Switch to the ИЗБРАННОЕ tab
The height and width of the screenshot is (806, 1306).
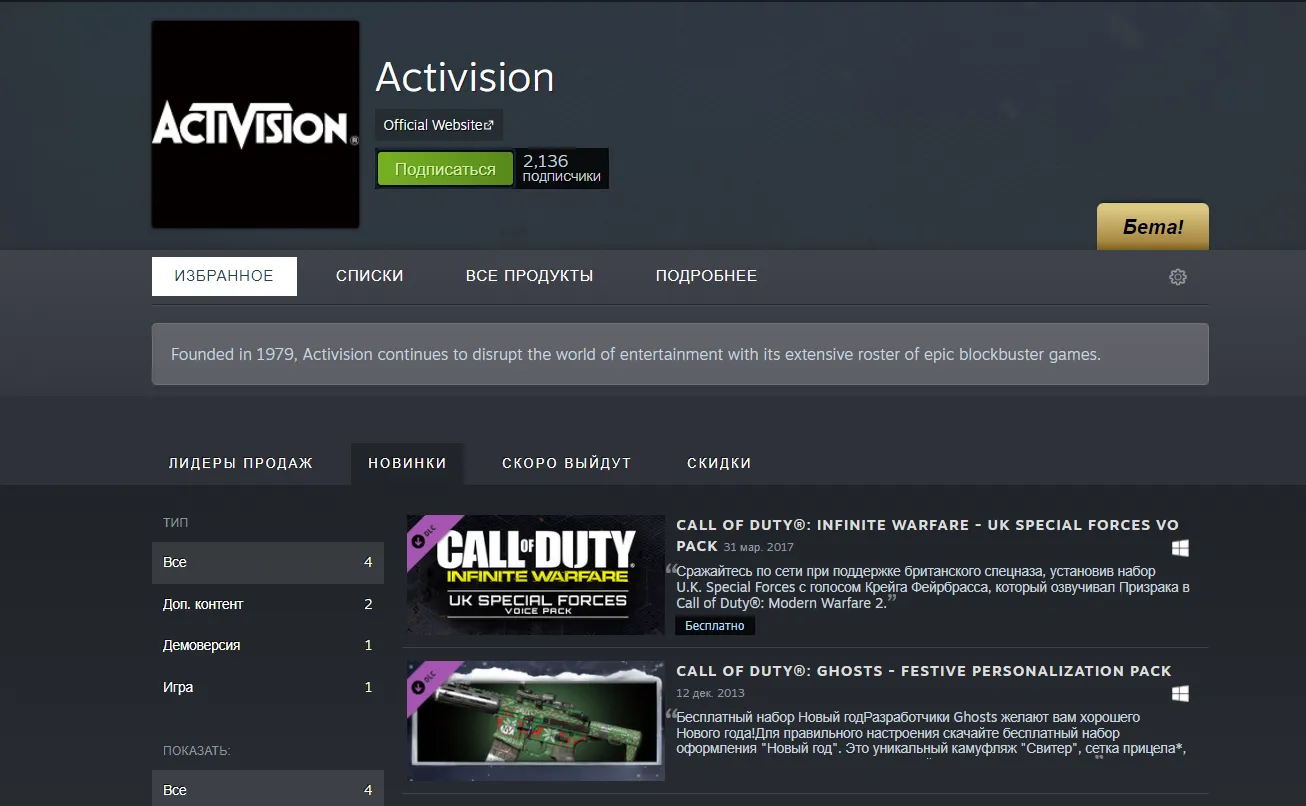pyautogui.click(x=224, y=276)
